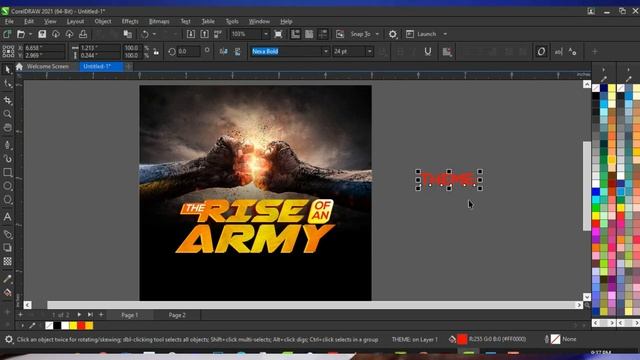Click the Rise of an Army poster image
The width and height of the screenshot is (640, 360).
(x=256, y=193)
